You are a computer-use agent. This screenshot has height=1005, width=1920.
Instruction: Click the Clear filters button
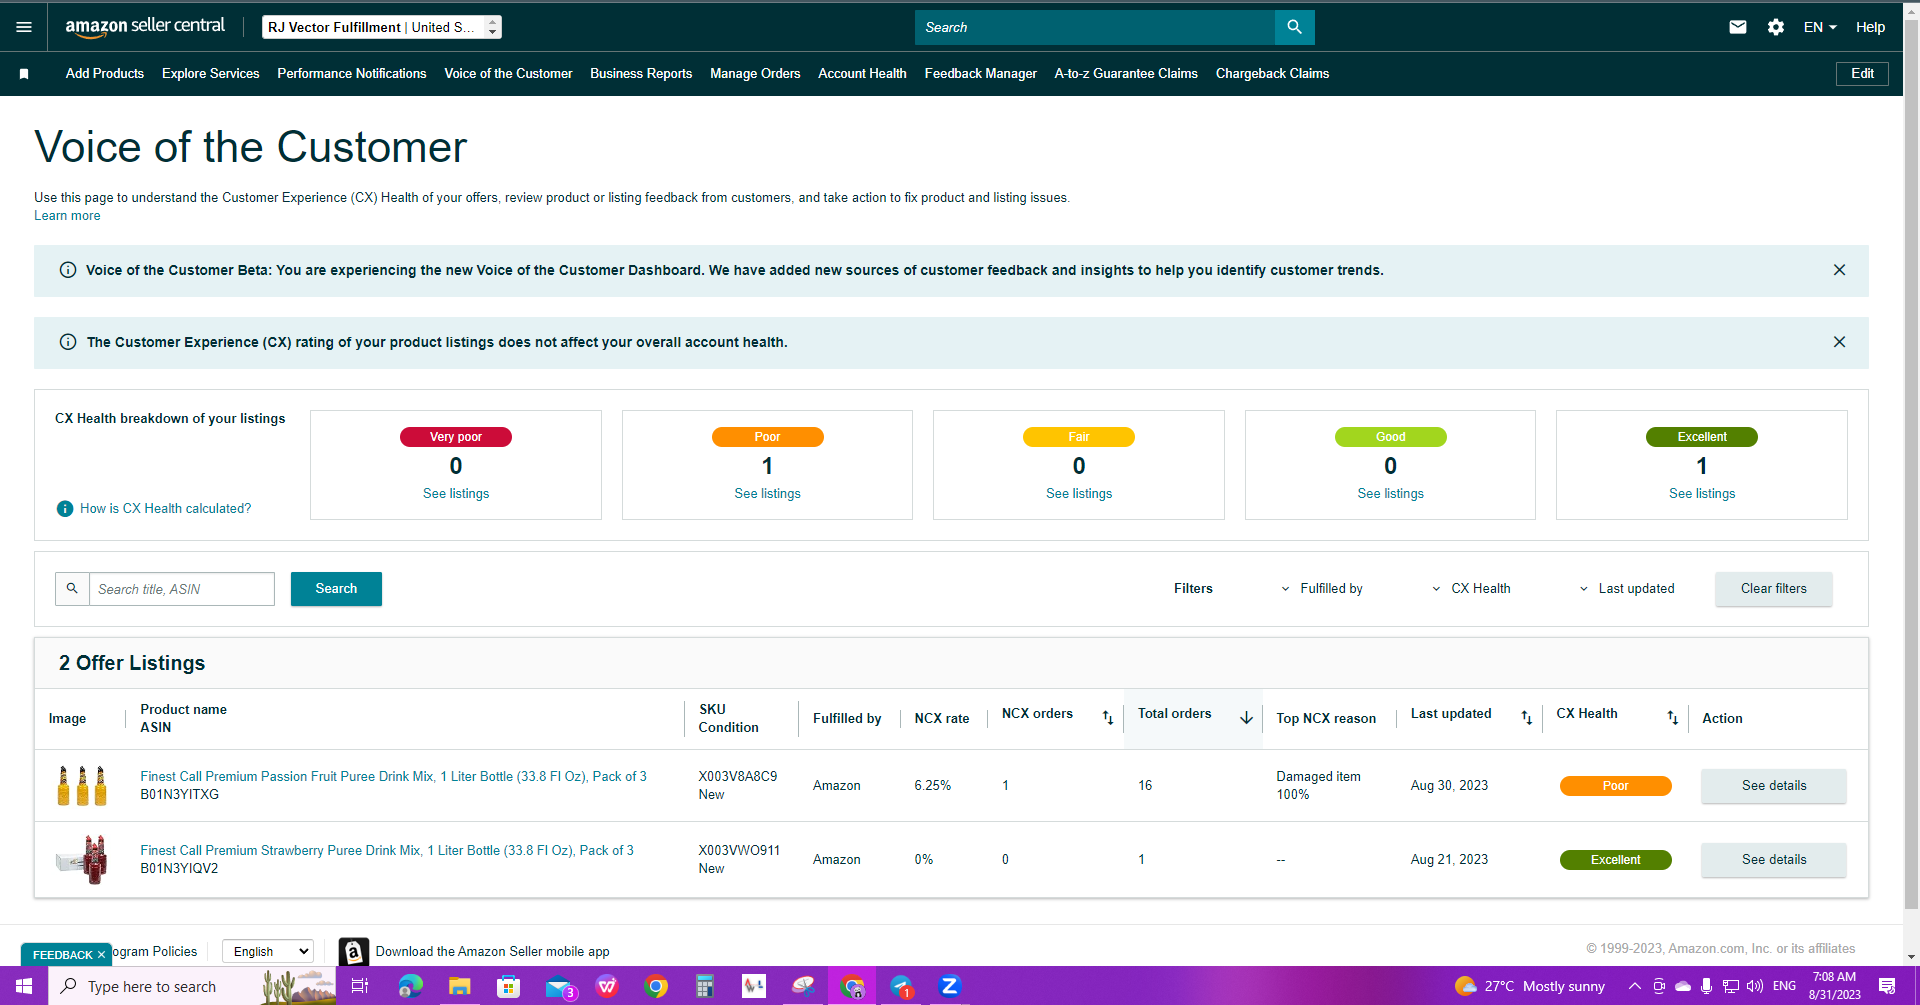(x=1774, y=589)
